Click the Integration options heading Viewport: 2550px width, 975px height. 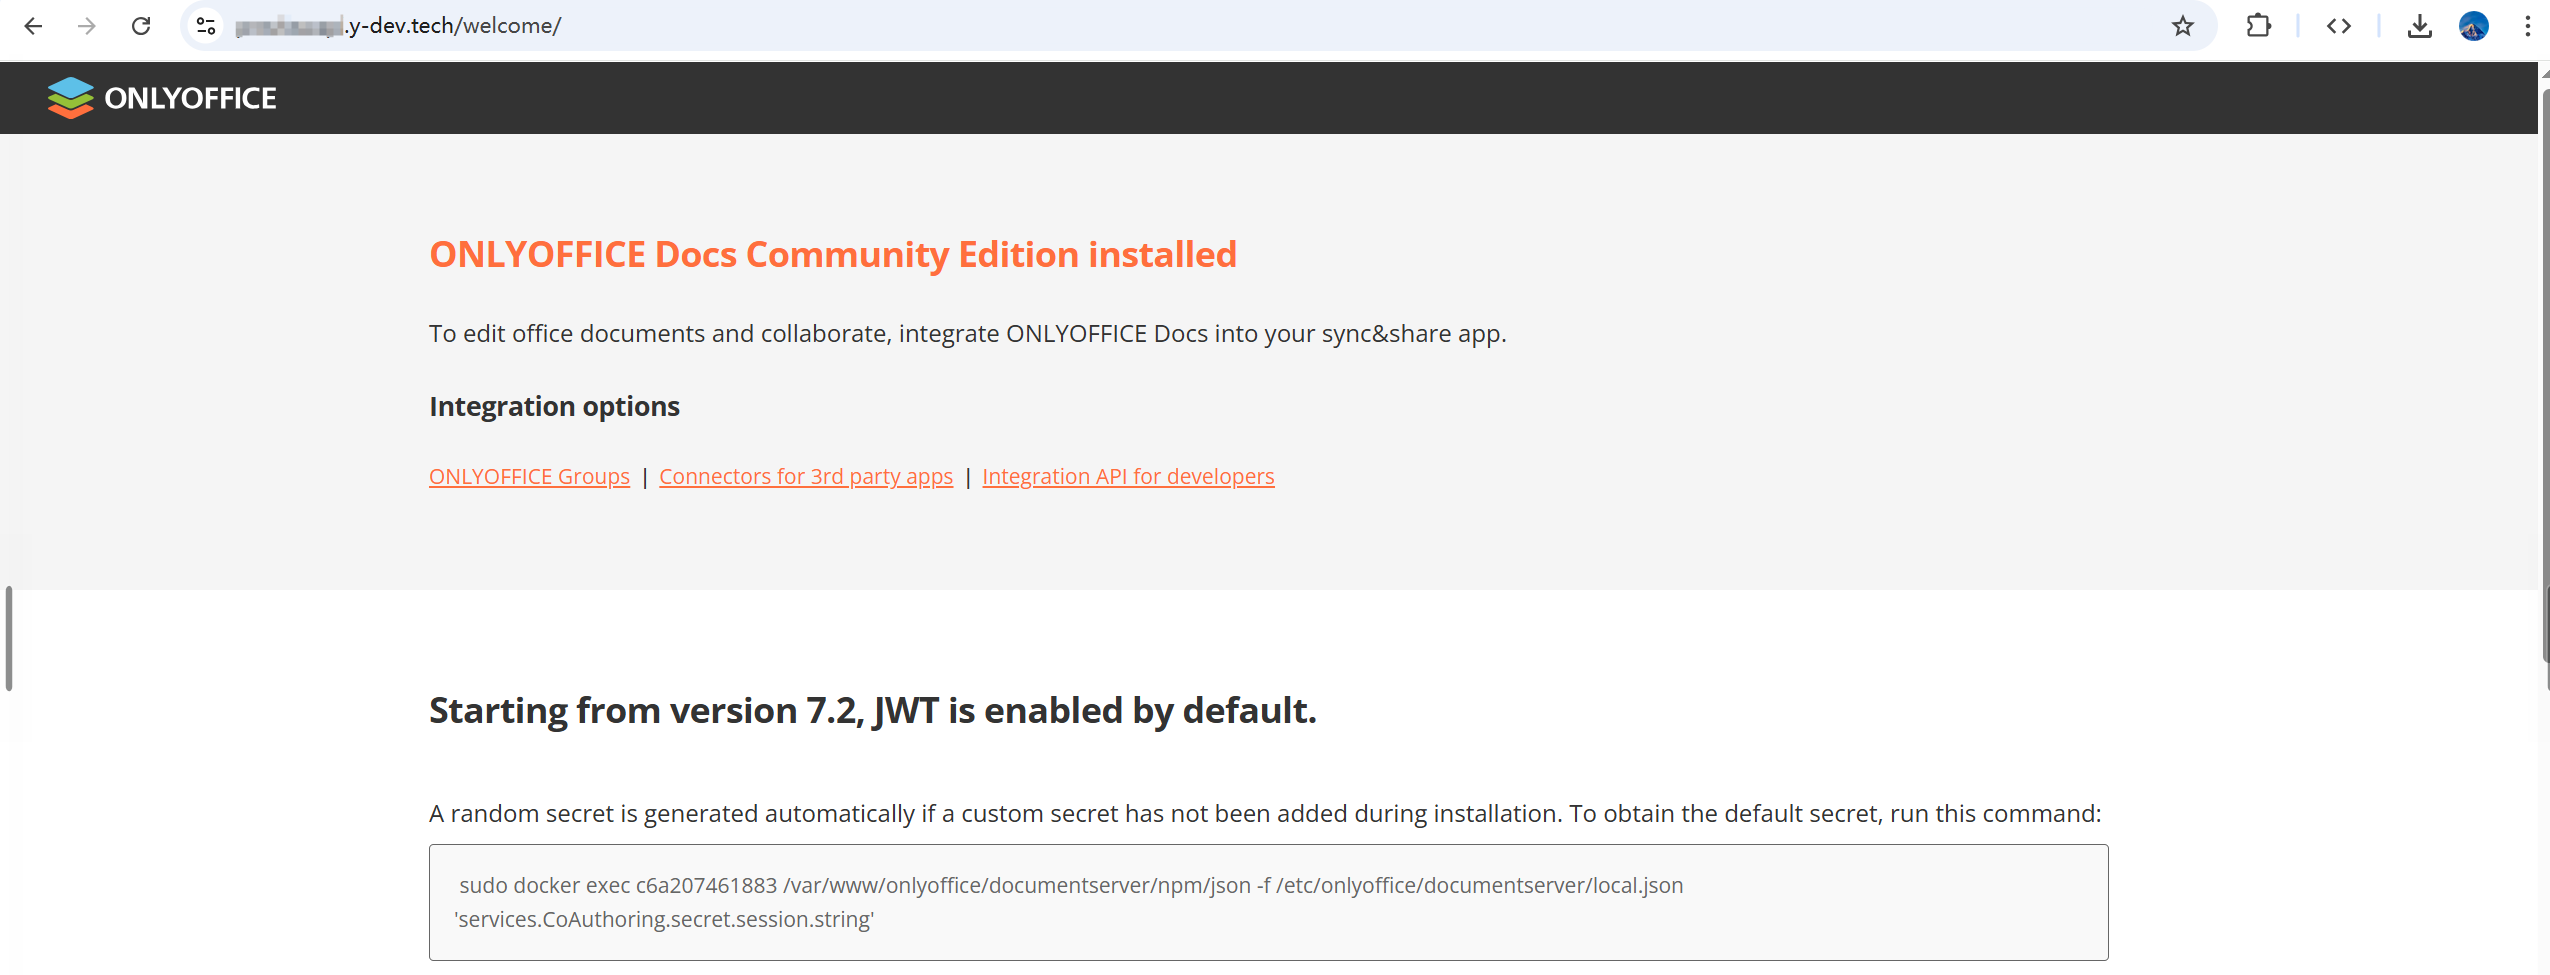(553, 406)
